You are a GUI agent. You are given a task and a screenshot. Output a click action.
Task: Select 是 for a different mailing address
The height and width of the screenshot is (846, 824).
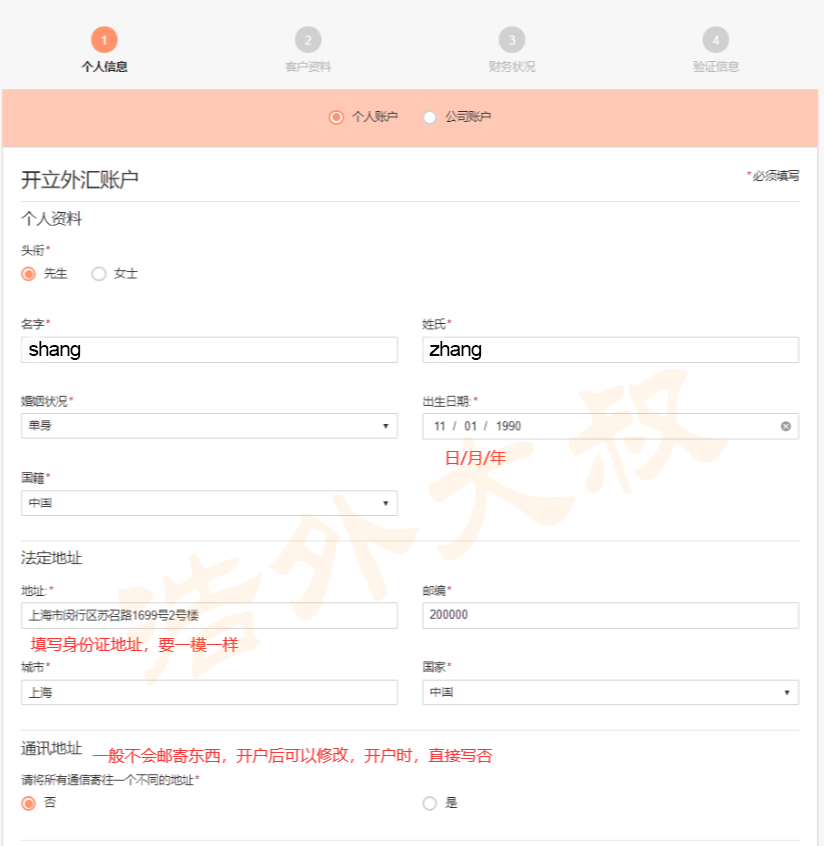coord(430,803)
